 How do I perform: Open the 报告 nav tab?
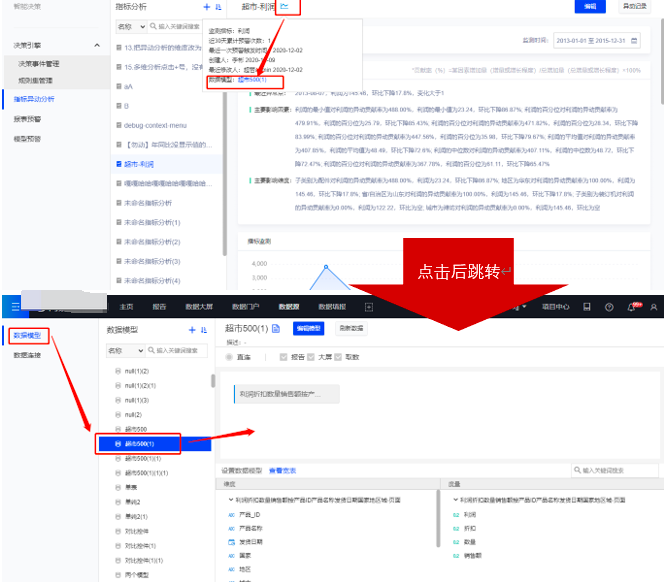coord(159,307)
